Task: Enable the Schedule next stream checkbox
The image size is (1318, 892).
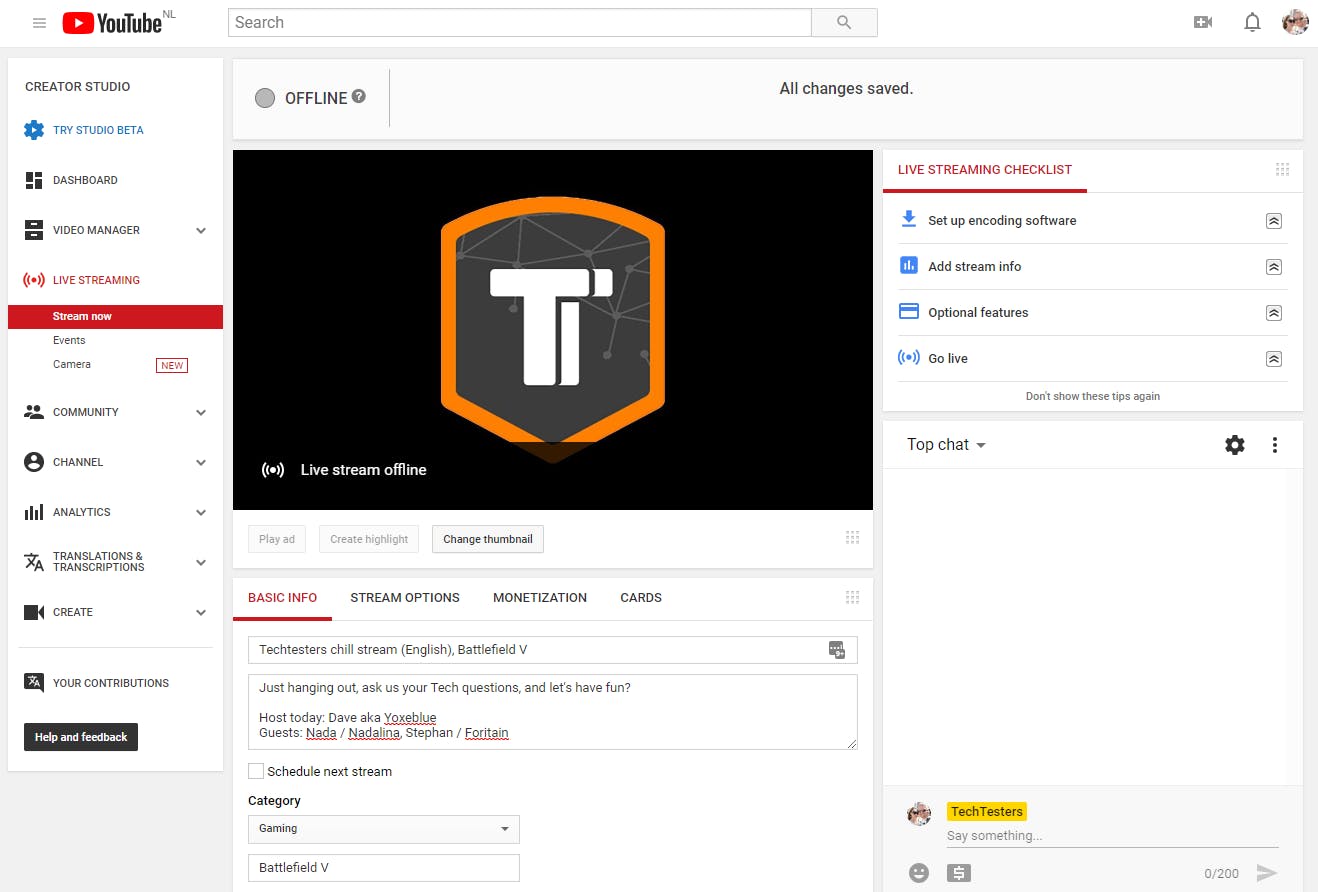Action: tap(256, 771)
